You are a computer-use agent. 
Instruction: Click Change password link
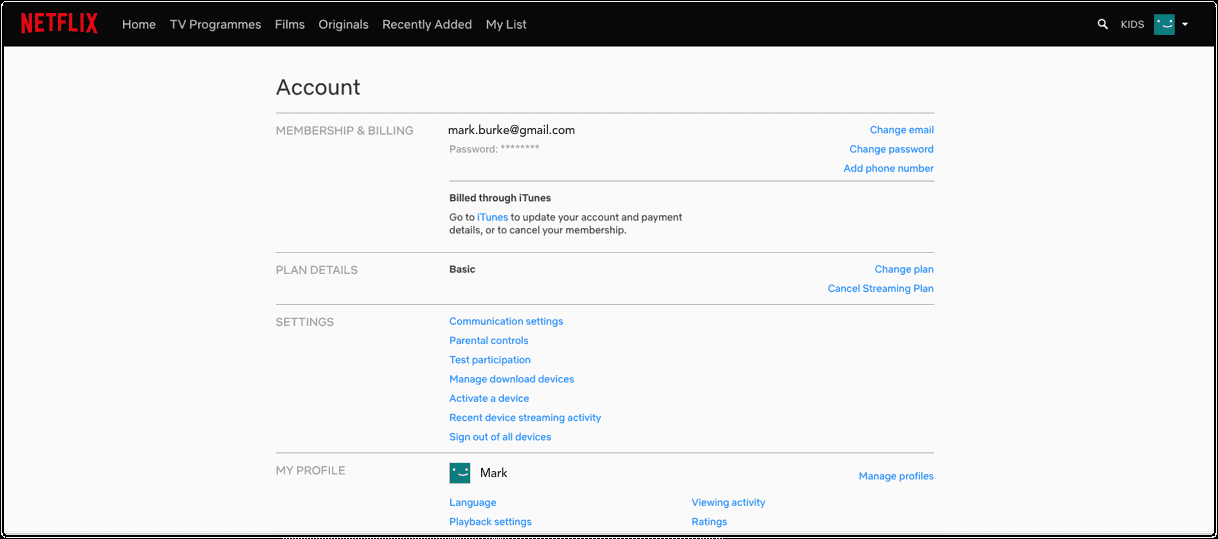tap(892, 149)
